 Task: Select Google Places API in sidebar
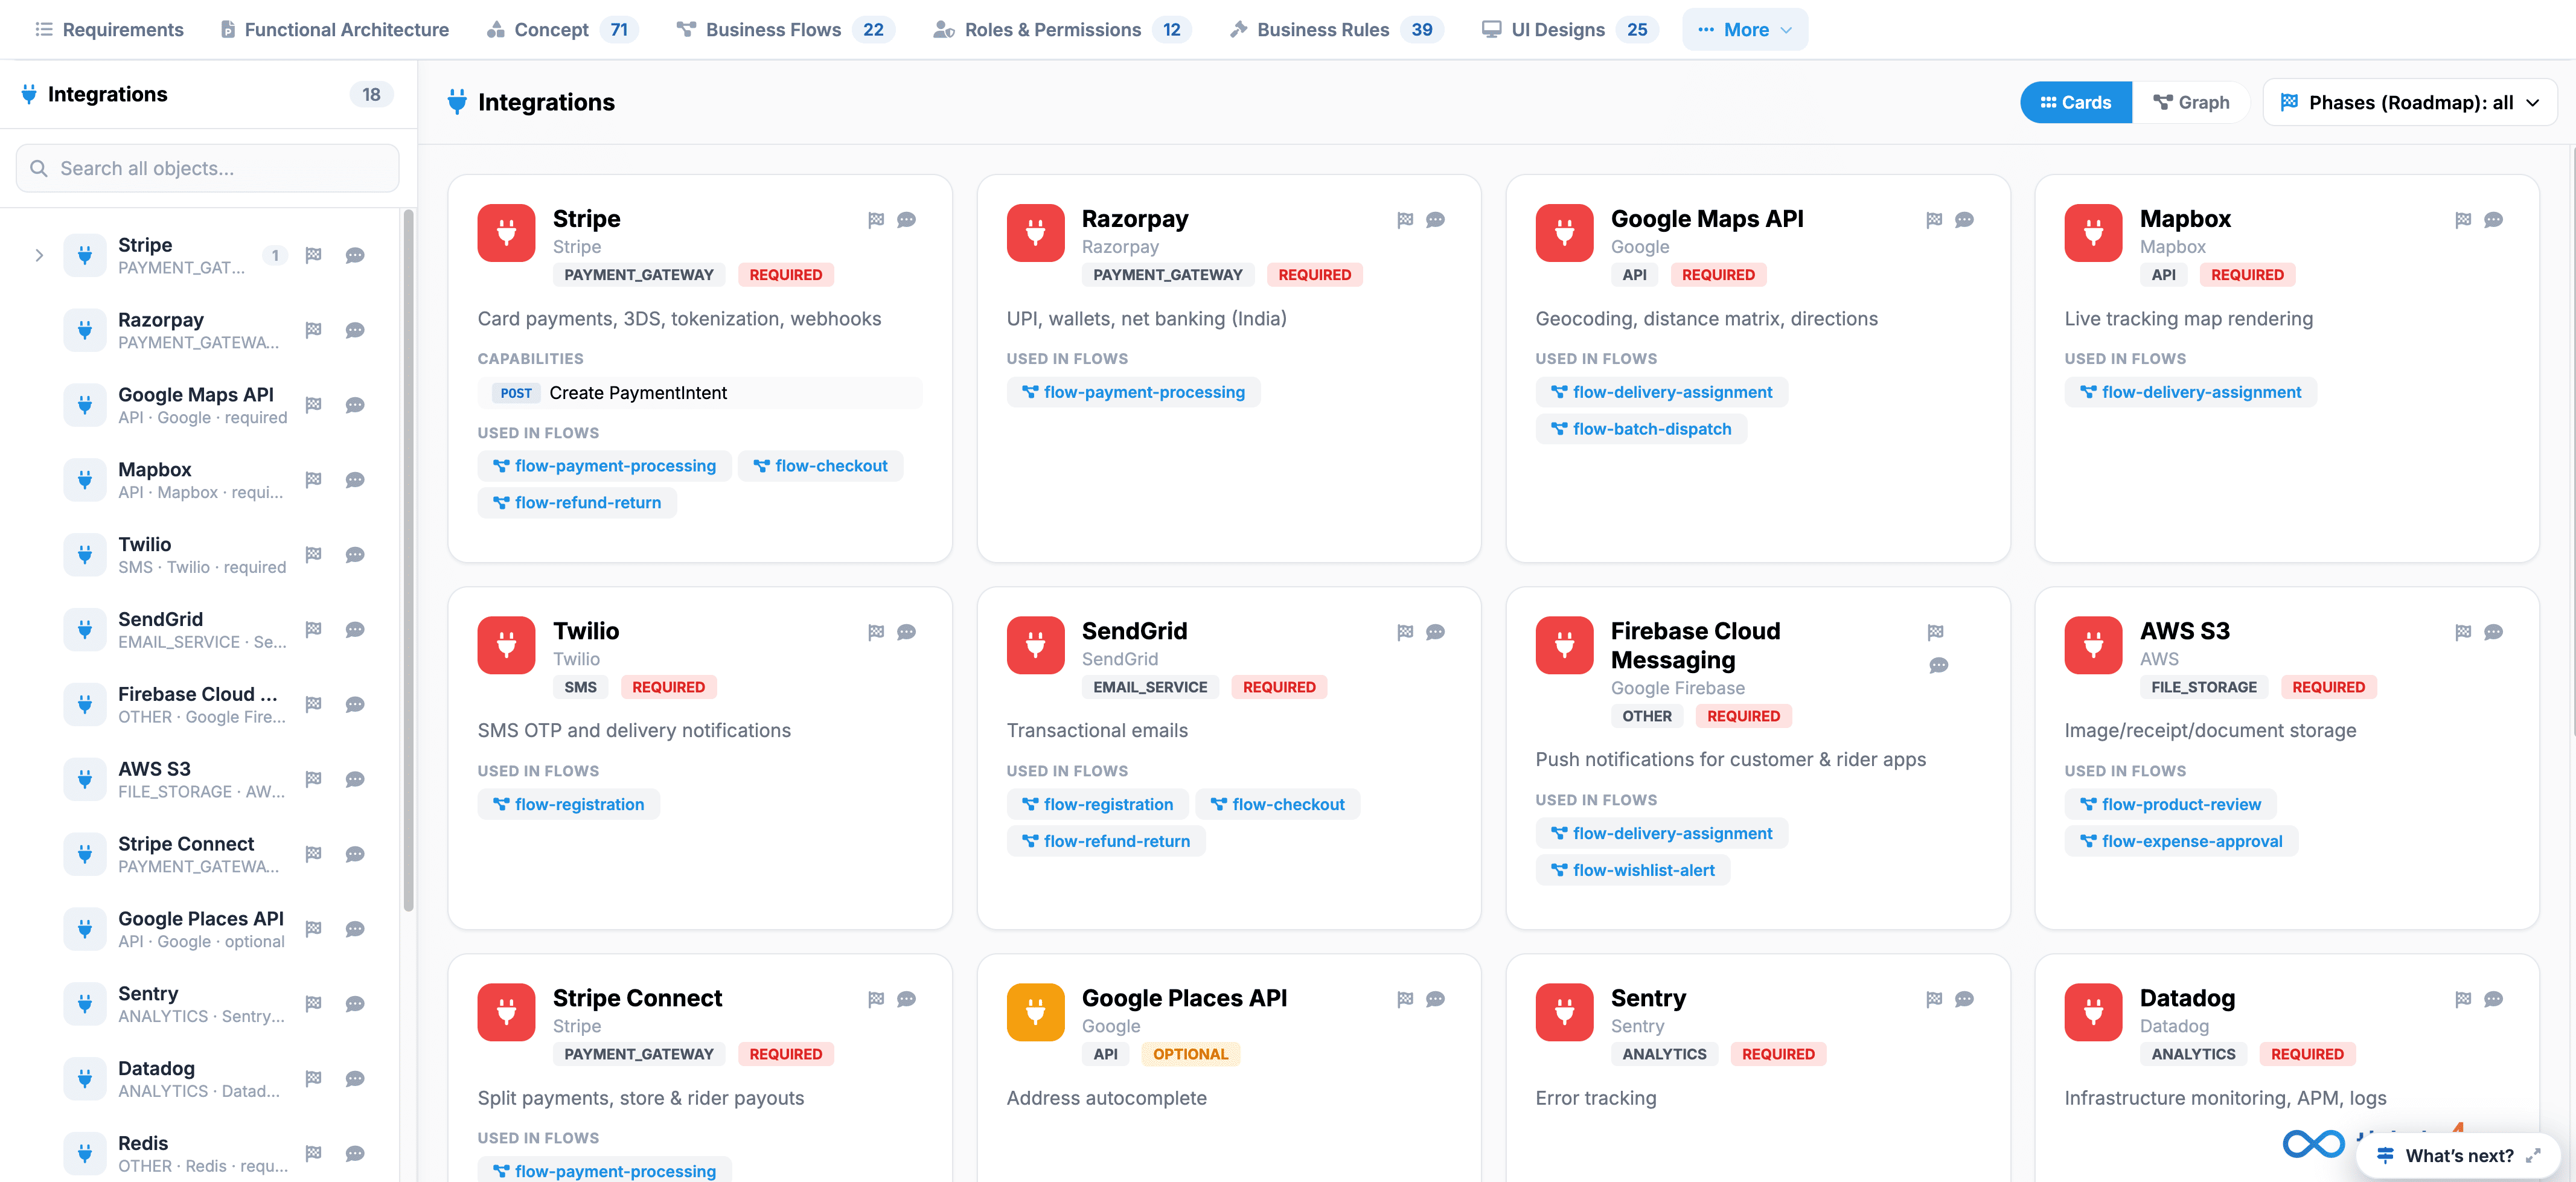pos(200,929)
